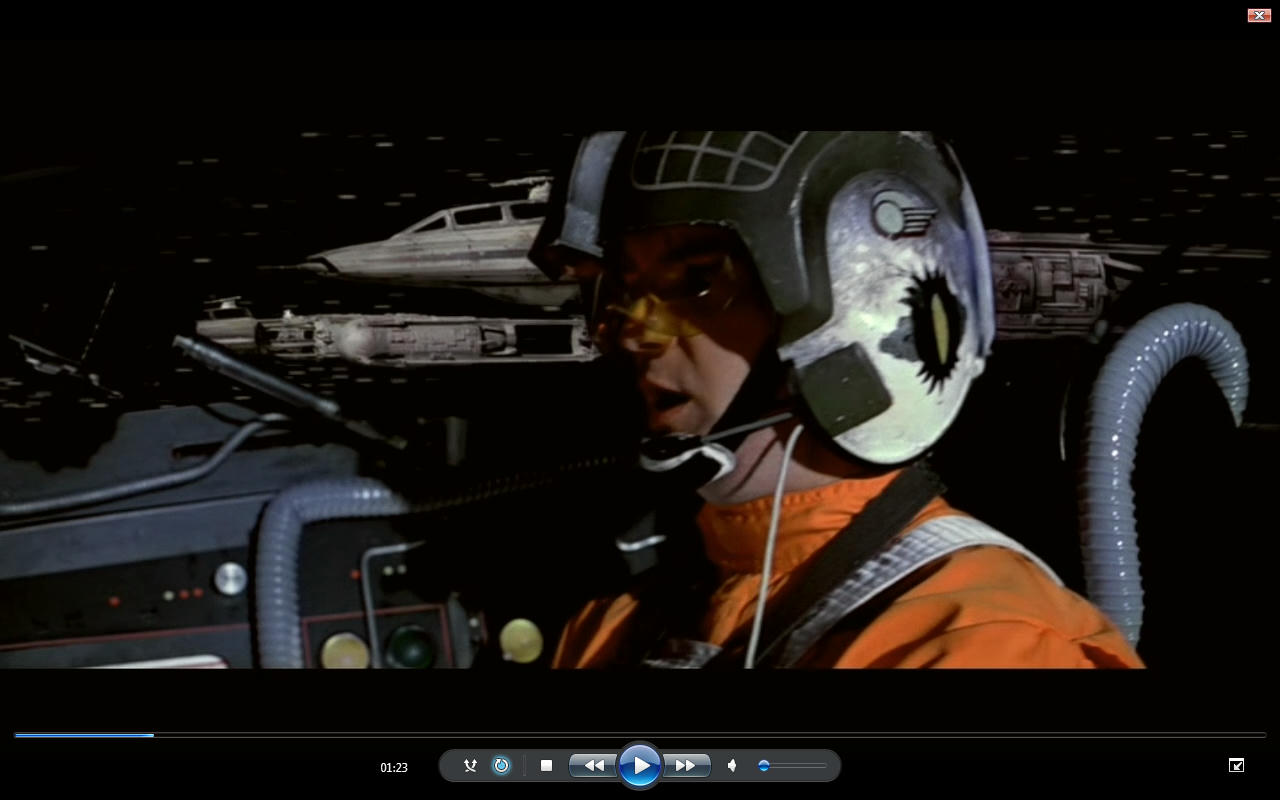
Task: Click the volume slider track
Action: pyautogui.click(x=791, y=766)
